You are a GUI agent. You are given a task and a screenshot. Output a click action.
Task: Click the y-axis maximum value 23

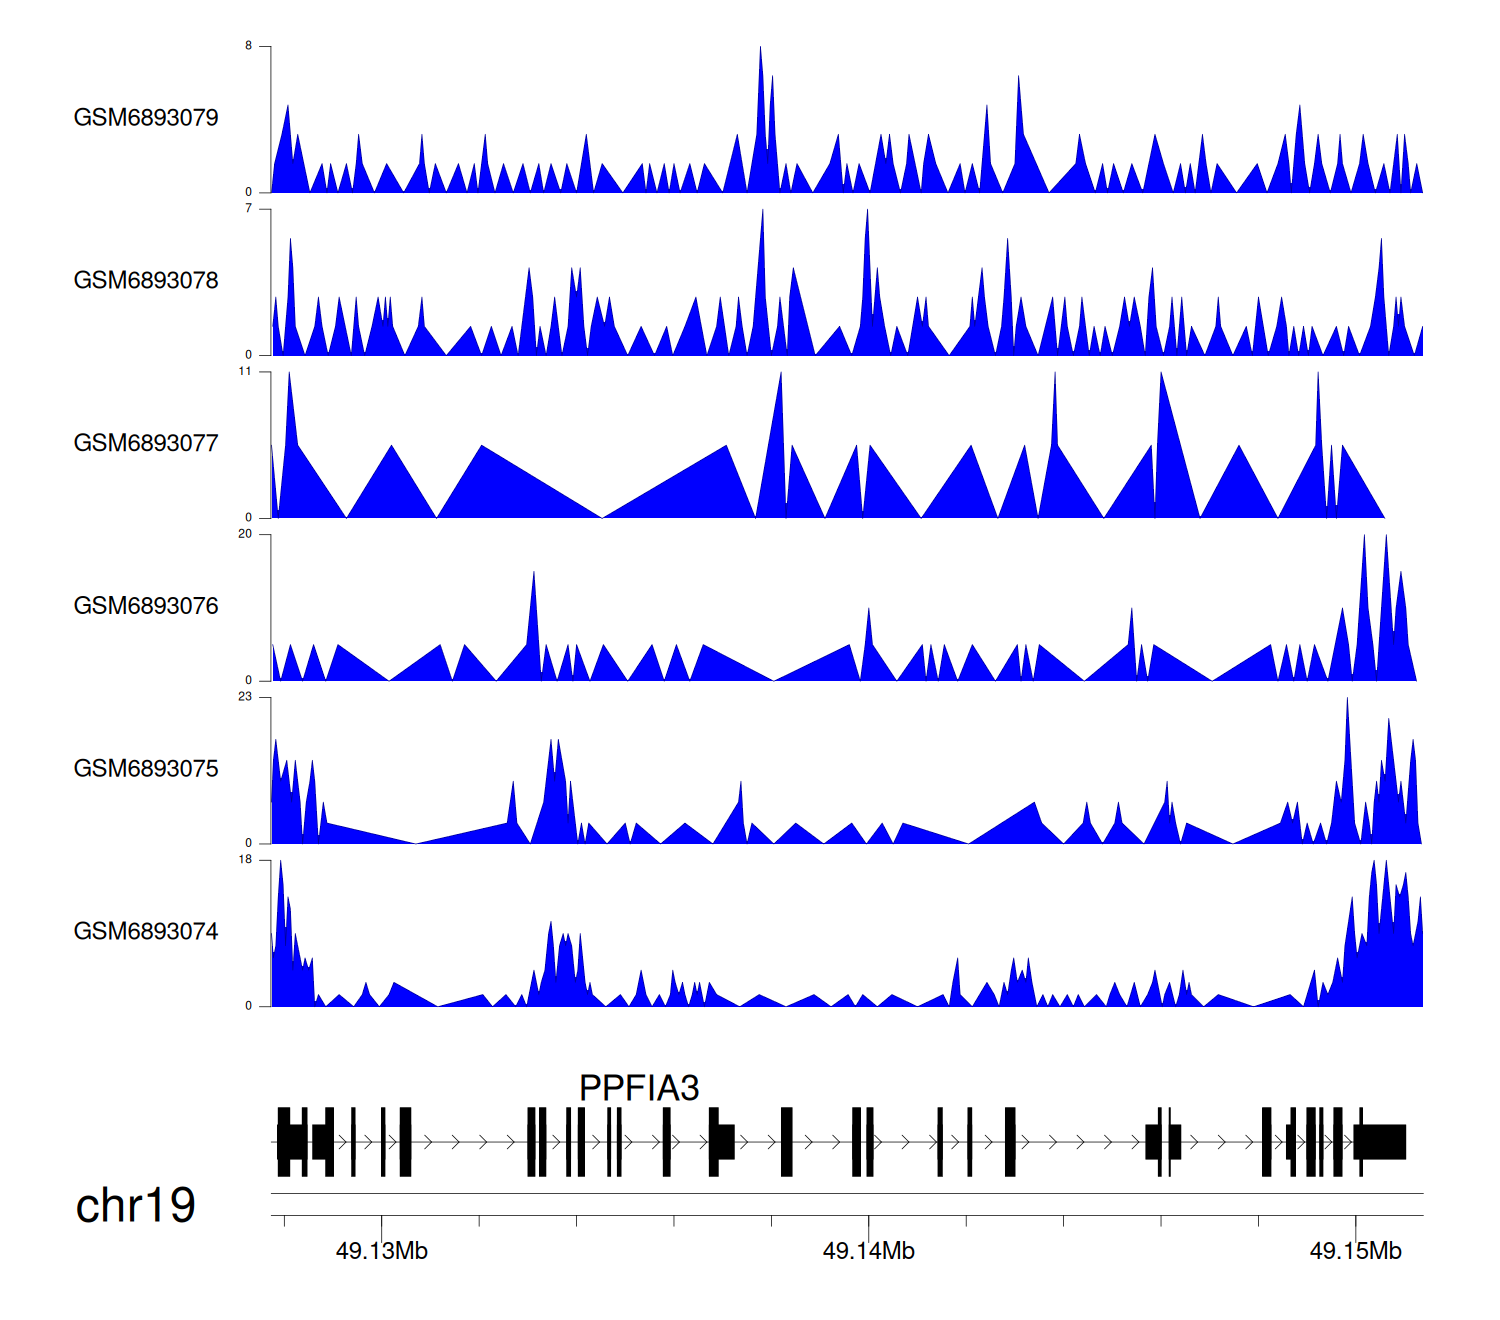(x=245, y=697)
